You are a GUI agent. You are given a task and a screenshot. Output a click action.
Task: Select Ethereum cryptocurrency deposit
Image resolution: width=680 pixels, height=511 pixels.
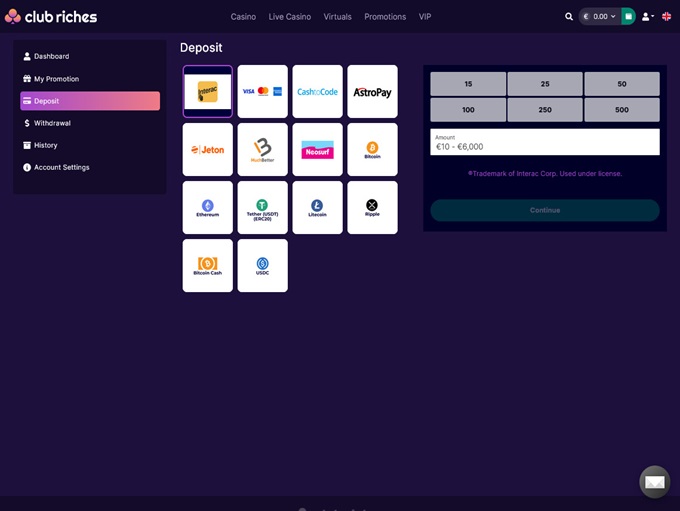pos(208,207)
